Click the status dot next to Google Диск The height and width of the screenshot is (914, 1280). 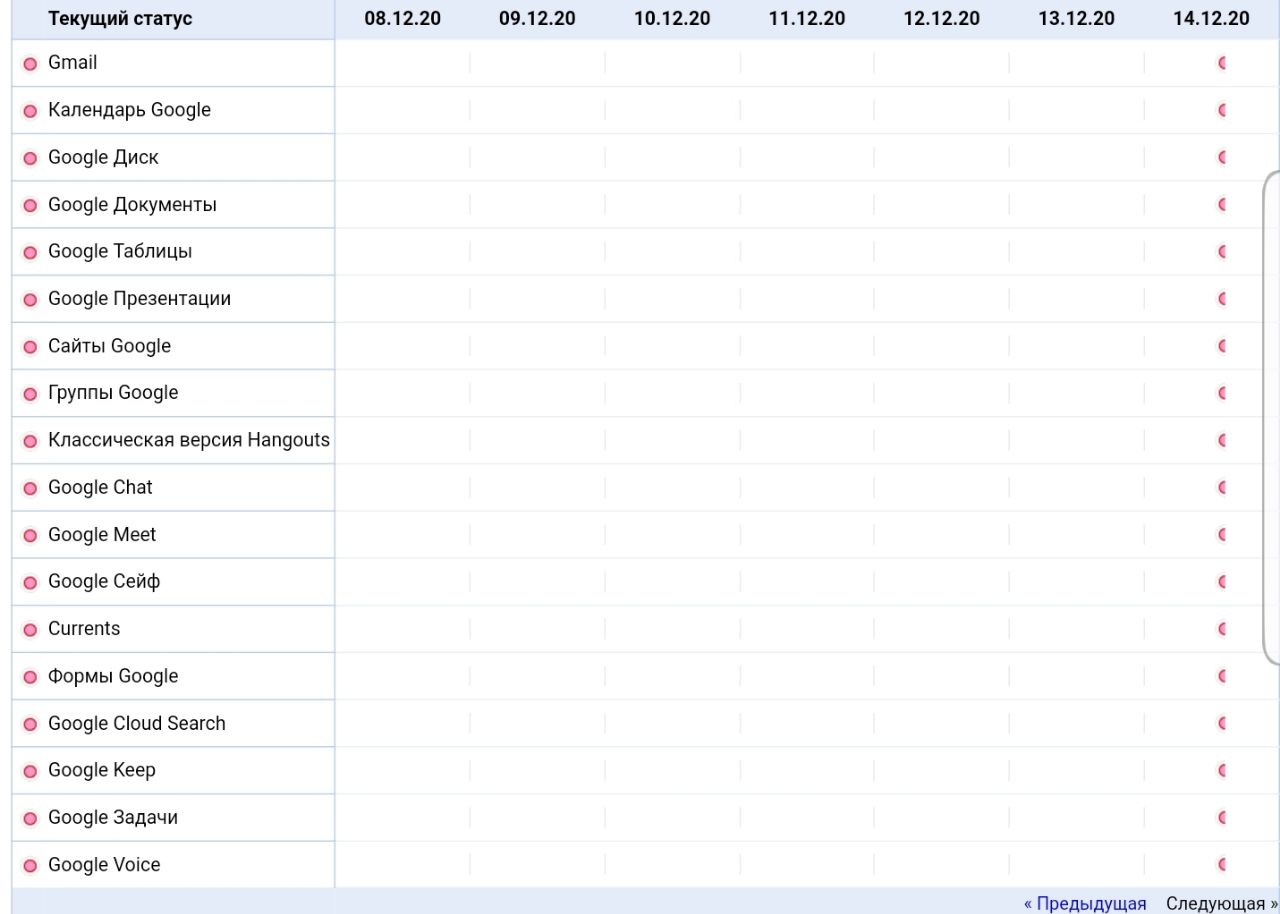30,158
